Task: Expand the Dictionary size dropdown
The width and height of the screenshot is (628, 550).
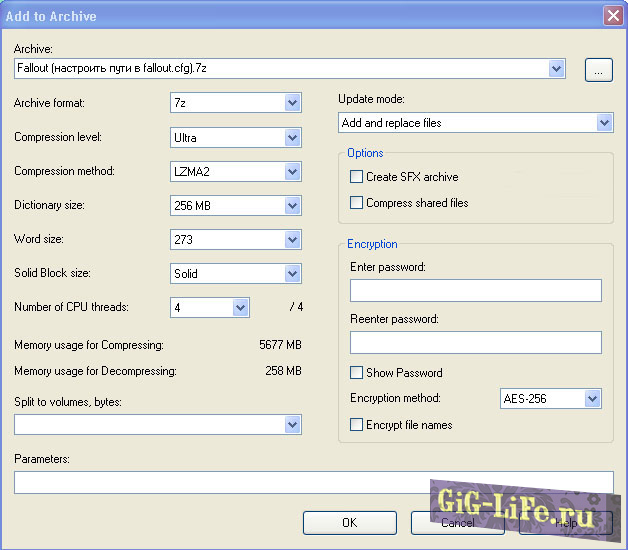Action: click(x=292, y=205)
